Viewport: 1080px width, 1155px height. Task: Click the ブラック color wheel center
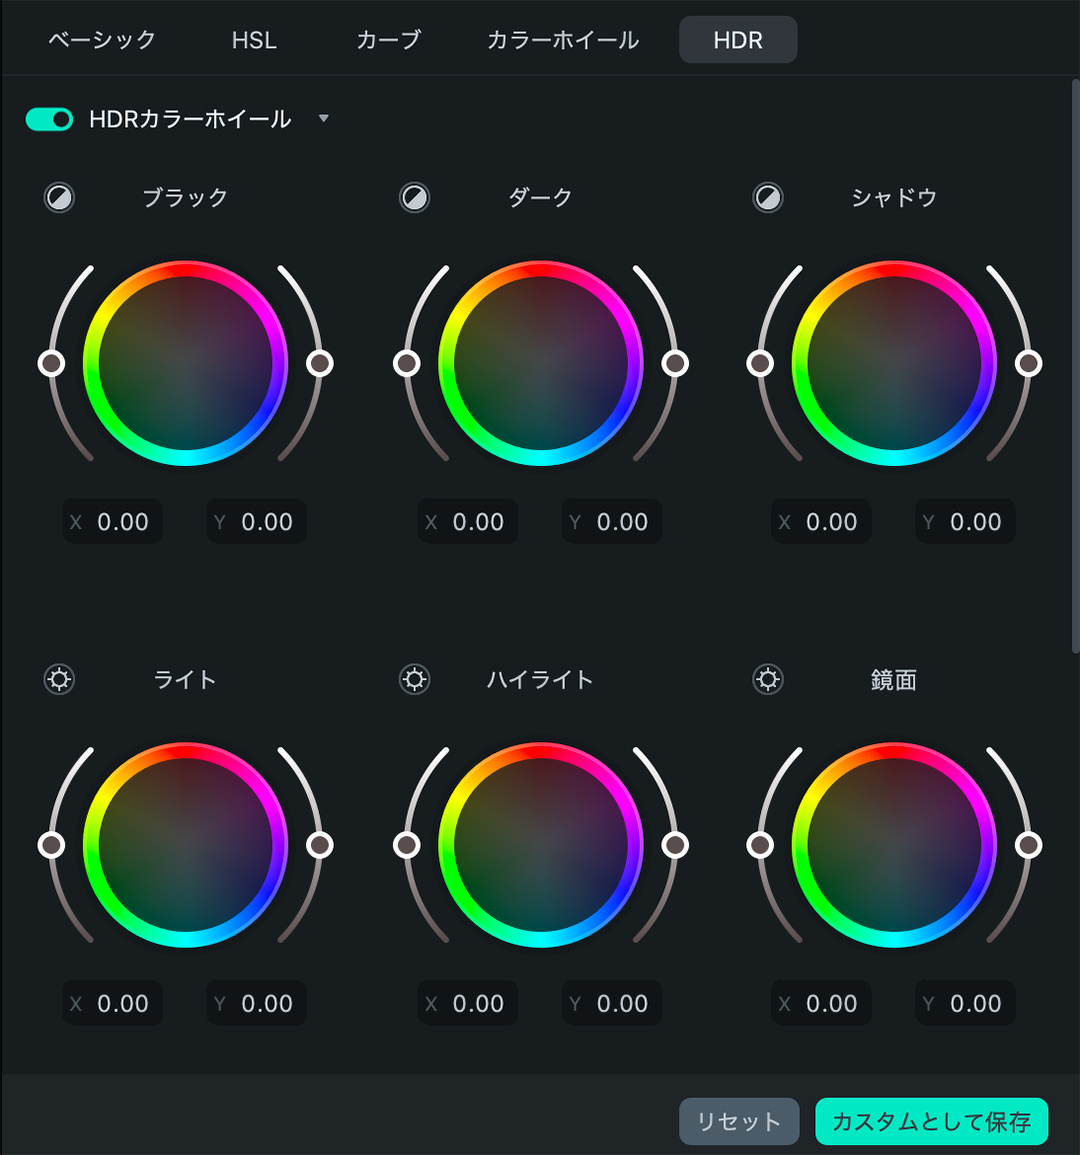pyautogui.click(x=186, y=363)
